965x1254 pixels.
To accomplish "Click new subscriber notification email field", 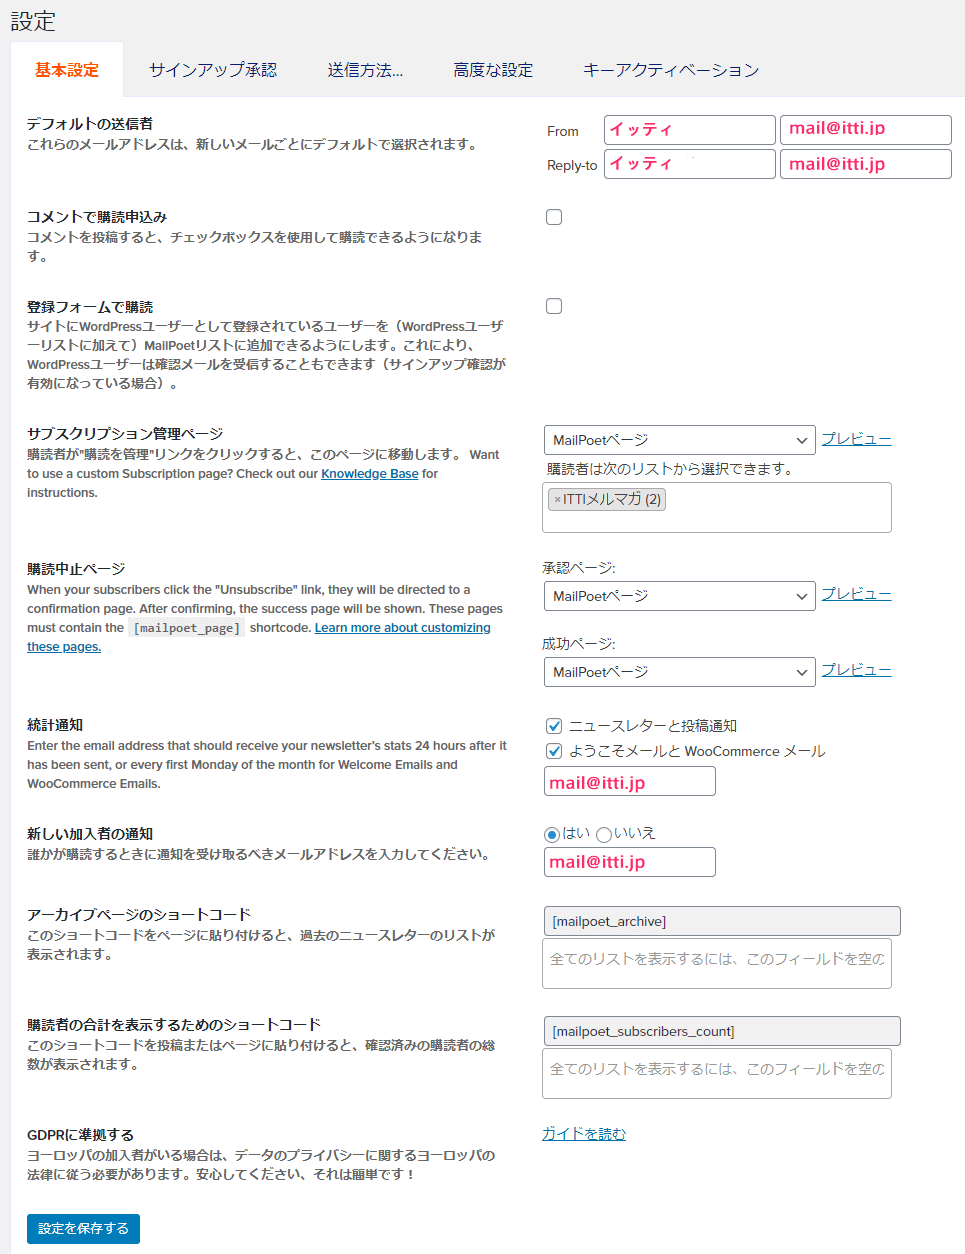I will (630, 862).
